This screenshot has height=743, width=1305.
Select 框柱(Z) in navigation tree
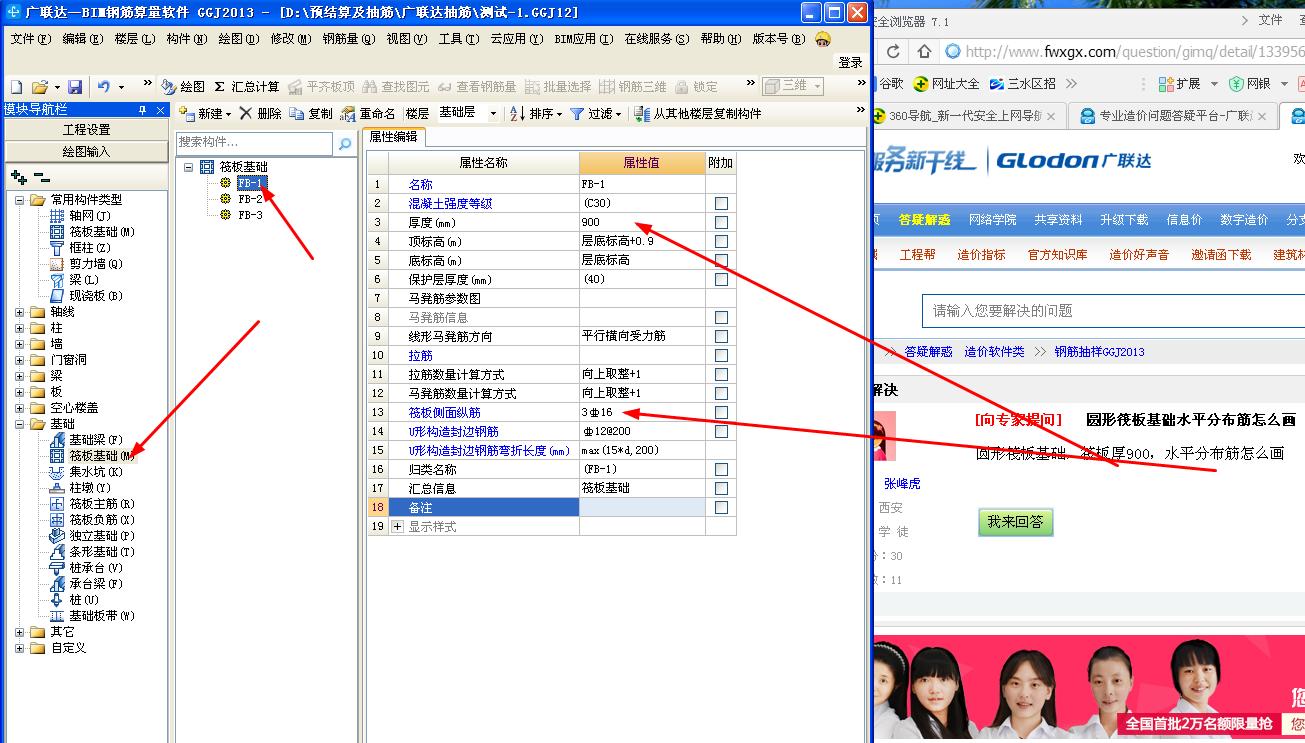pos(90,248)
